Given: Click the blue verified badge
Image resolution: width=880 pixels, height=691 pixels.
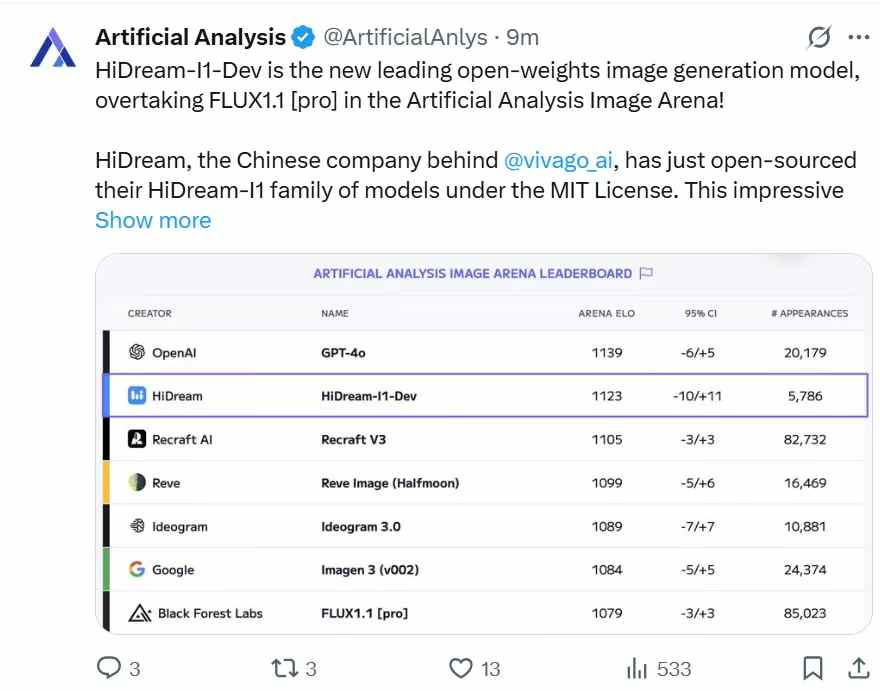Looking at the screenshot, I should point(303,38).
